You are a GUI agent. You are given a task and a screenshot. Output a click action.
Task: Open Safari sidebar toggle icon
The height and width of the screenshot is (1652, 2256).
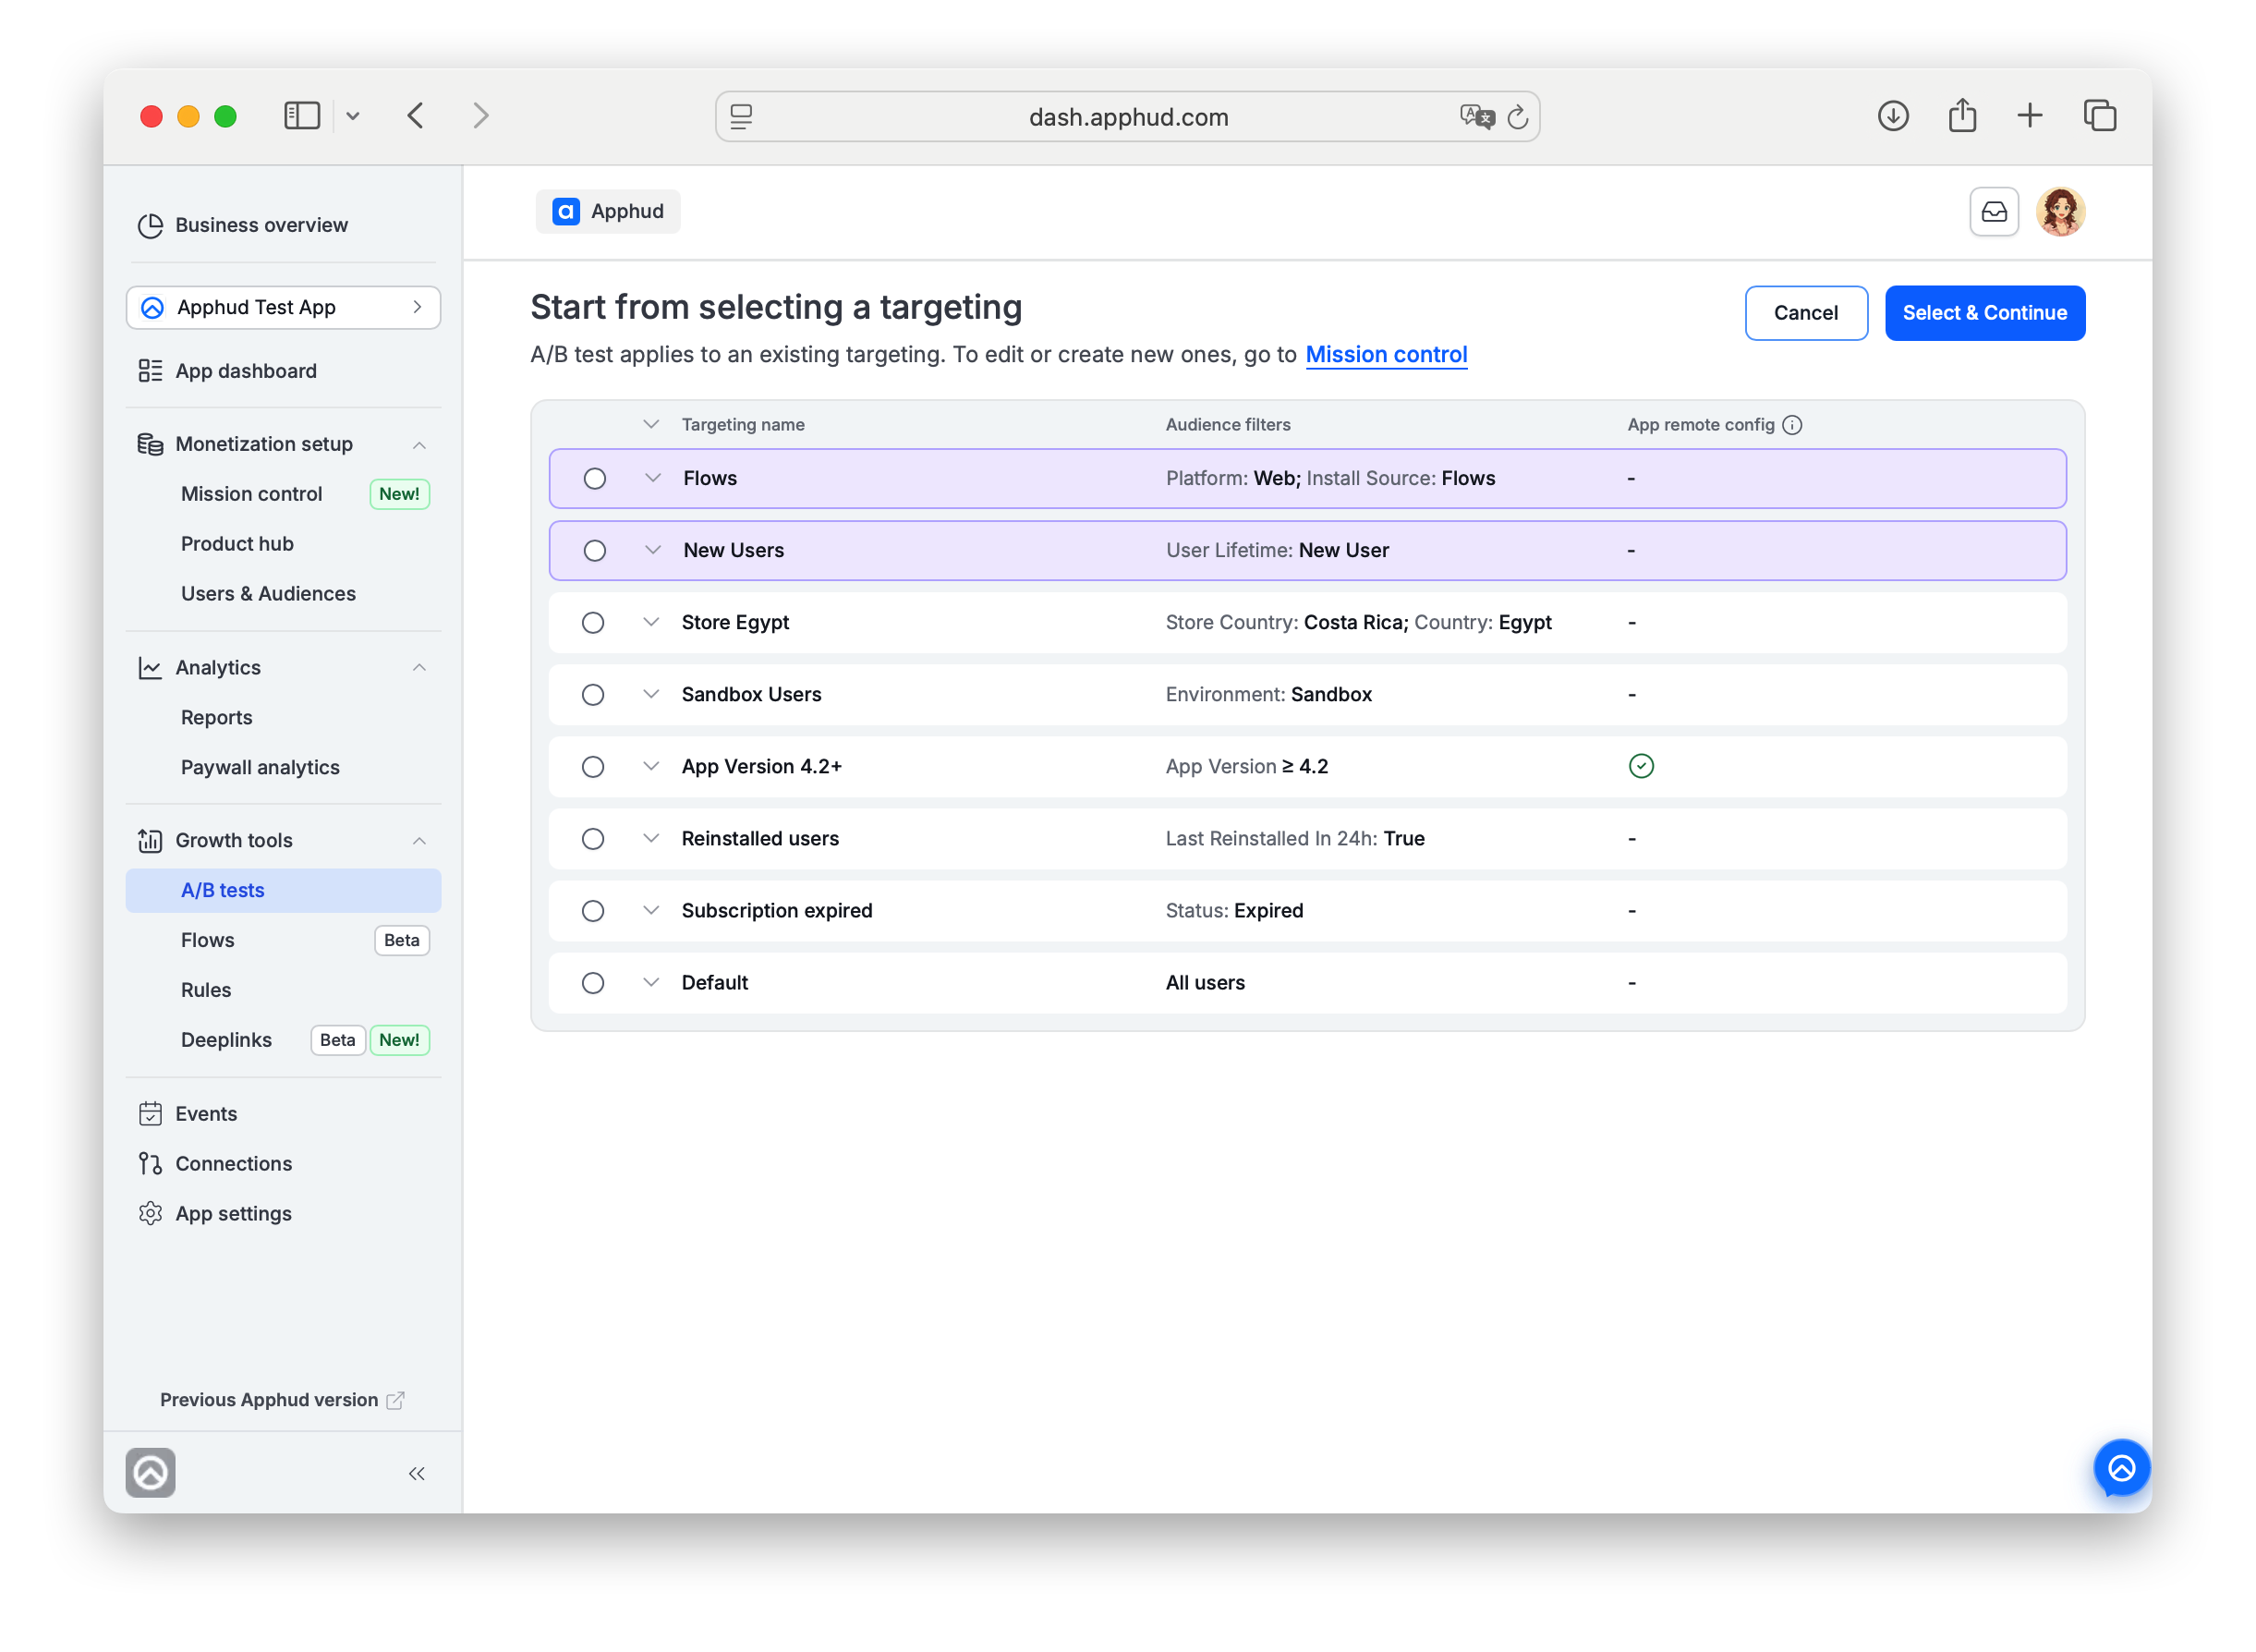(301, 116)
